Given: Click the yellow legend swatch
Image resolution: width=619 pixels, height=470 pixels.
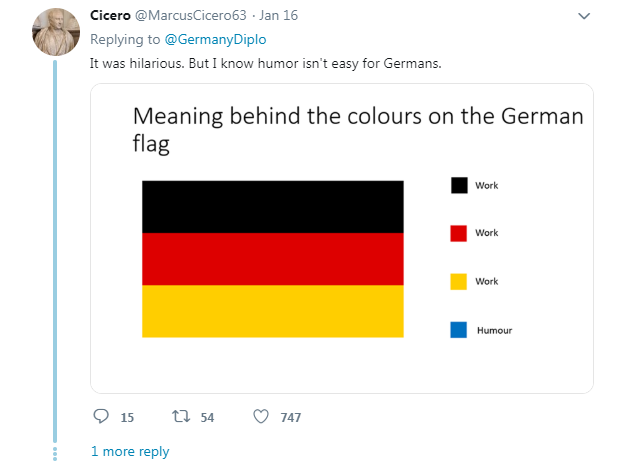Looking at the screenshot, I should coord(459,282).
